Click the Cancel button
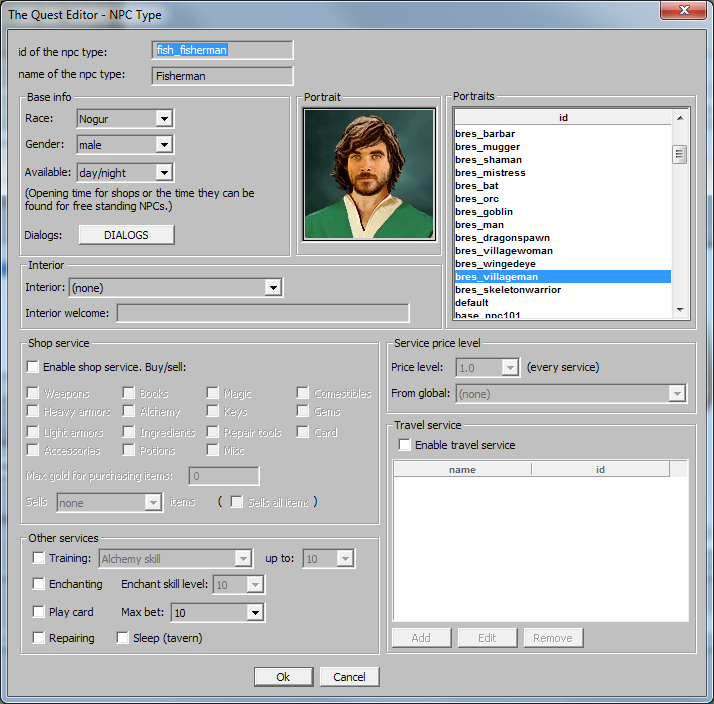Screen dimensions: 714x704 click(x=349, y=677)
